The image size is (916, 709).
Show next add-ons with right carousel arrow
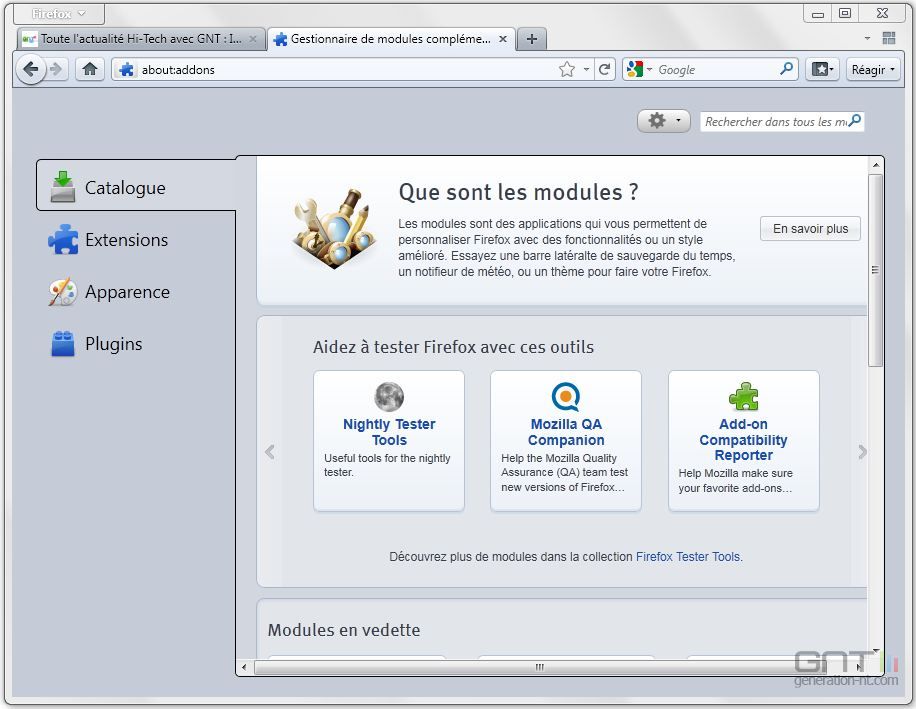(862, 451)
